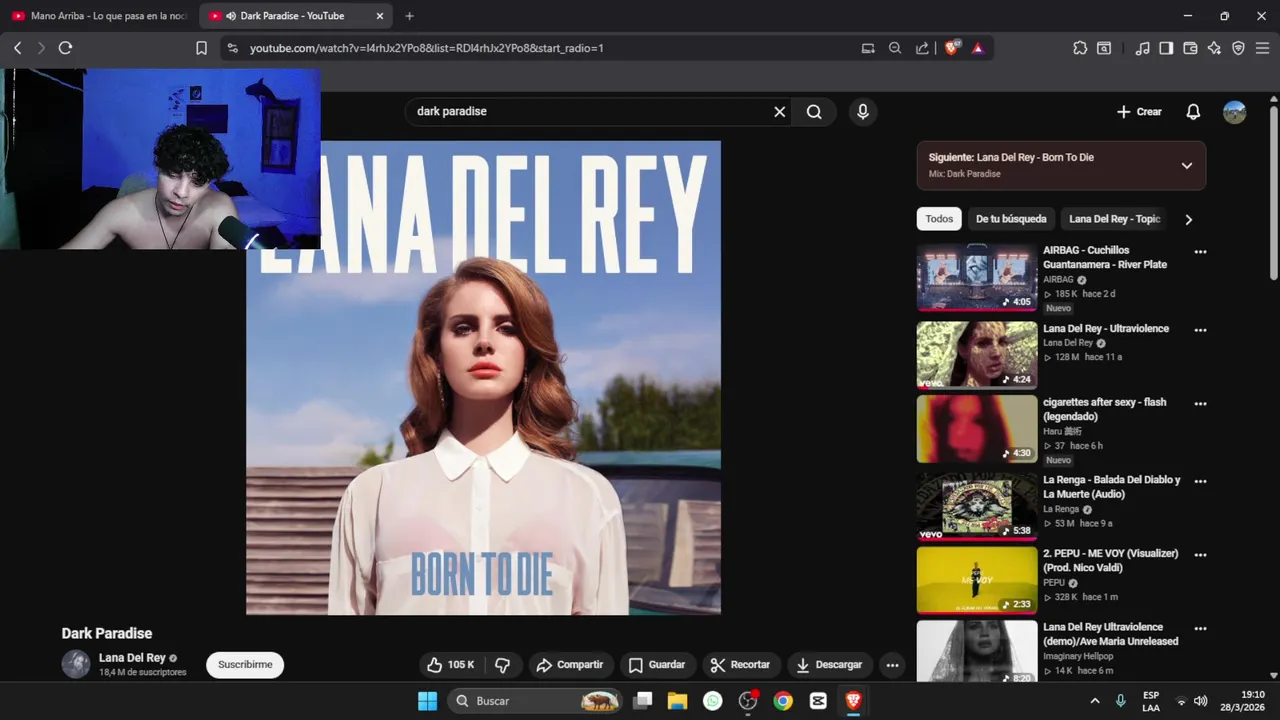Toggle the browser sidebar panel icon

1166,48
